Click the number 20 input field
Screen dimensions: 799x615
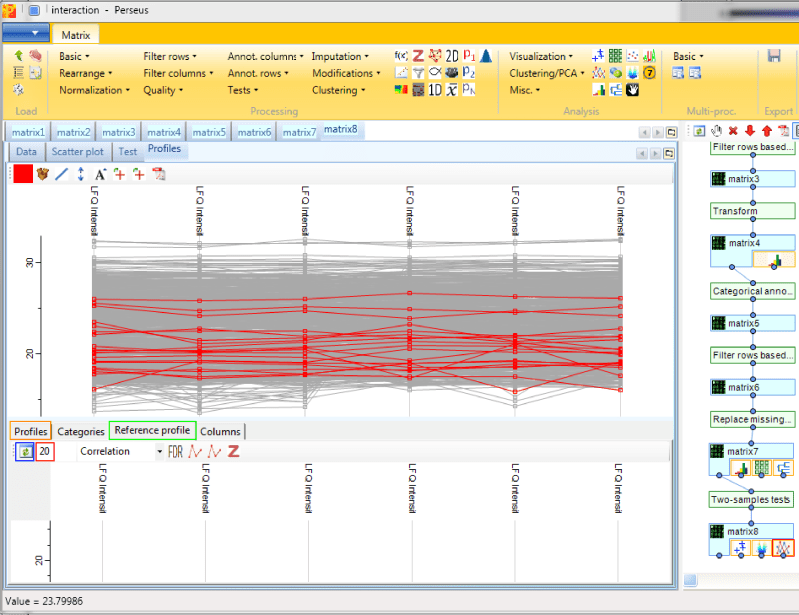[x=45, y=451]
